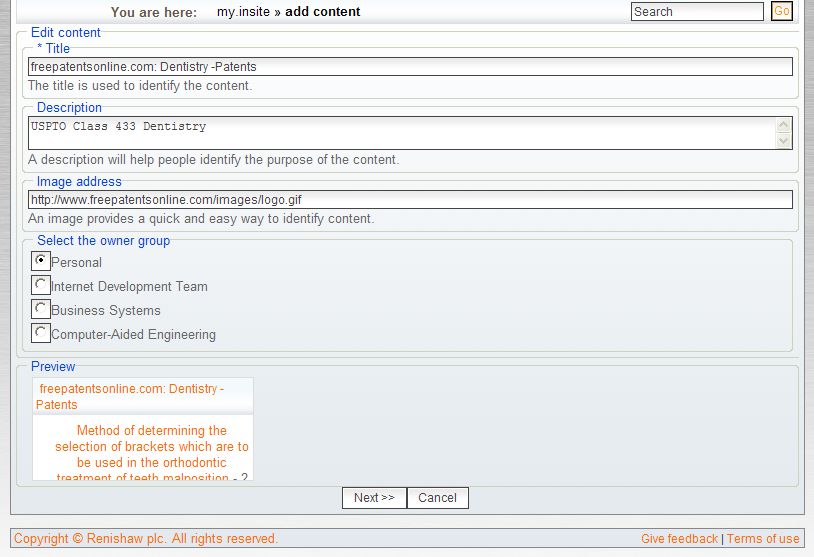
Task: Open the preview title Dentistry - Patents link
Action: [130, 396]
